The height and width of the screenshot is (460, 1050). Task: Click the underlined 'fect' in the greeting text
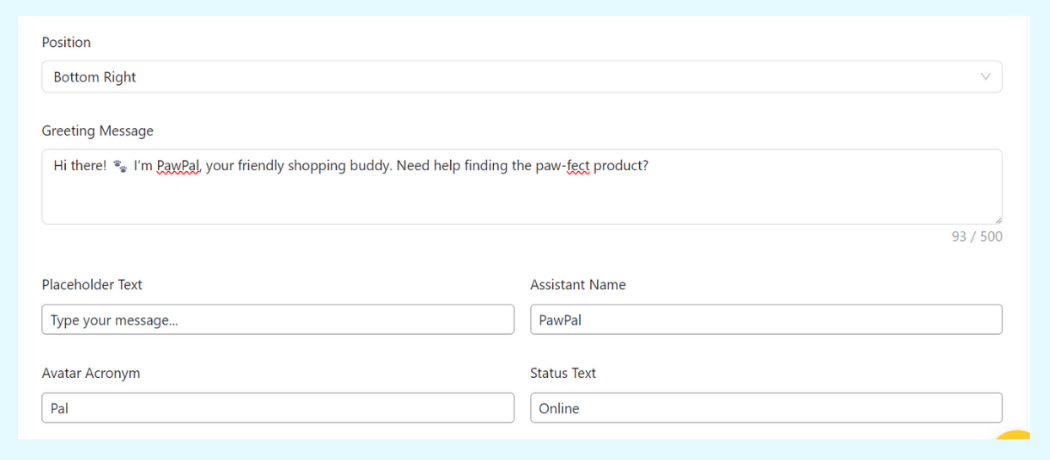[x=578, y=166]
